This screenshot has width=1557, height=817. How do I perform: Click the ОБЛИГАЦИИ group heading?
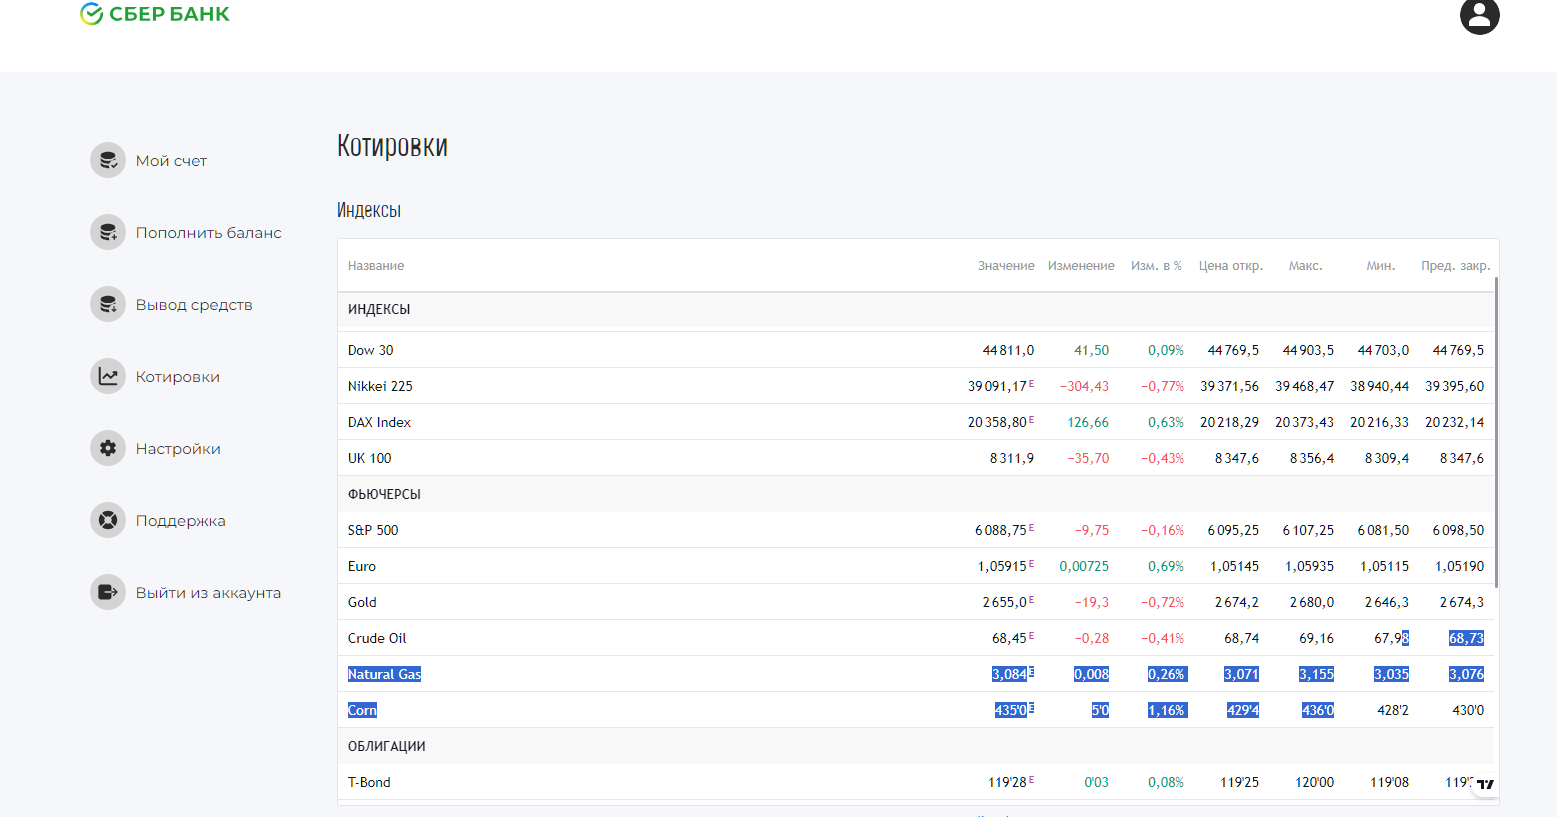click(x=386, y=747)
